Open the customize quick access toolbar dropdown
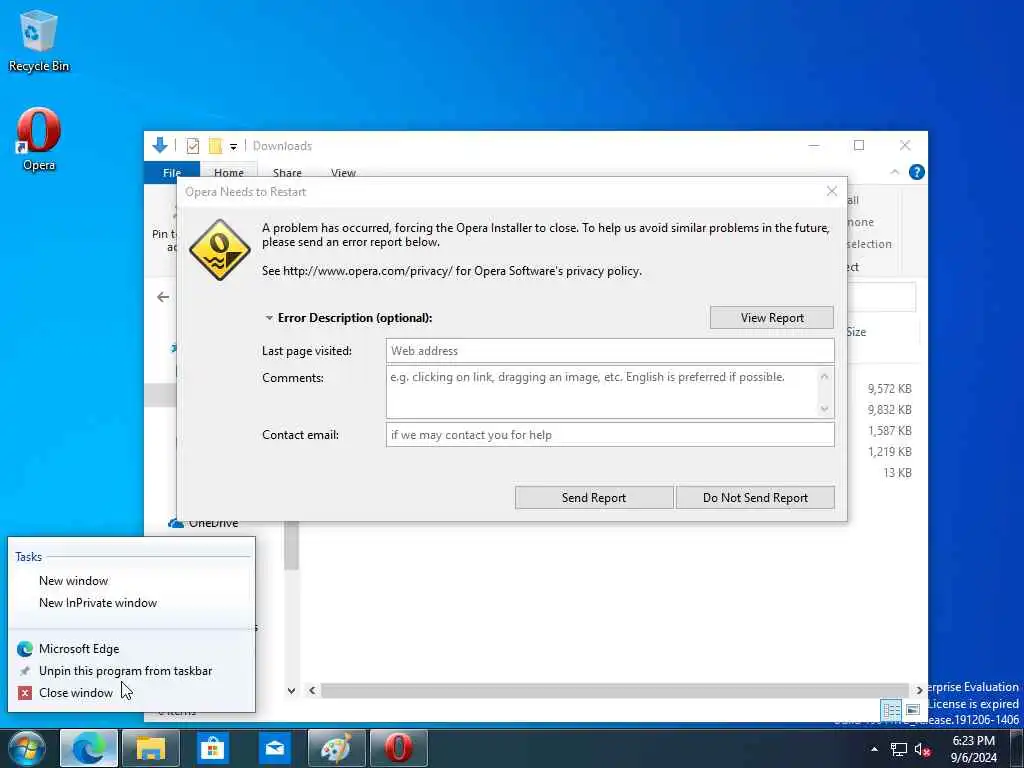Viewport: 1024px width, 768px height. [x=233, y=147]
